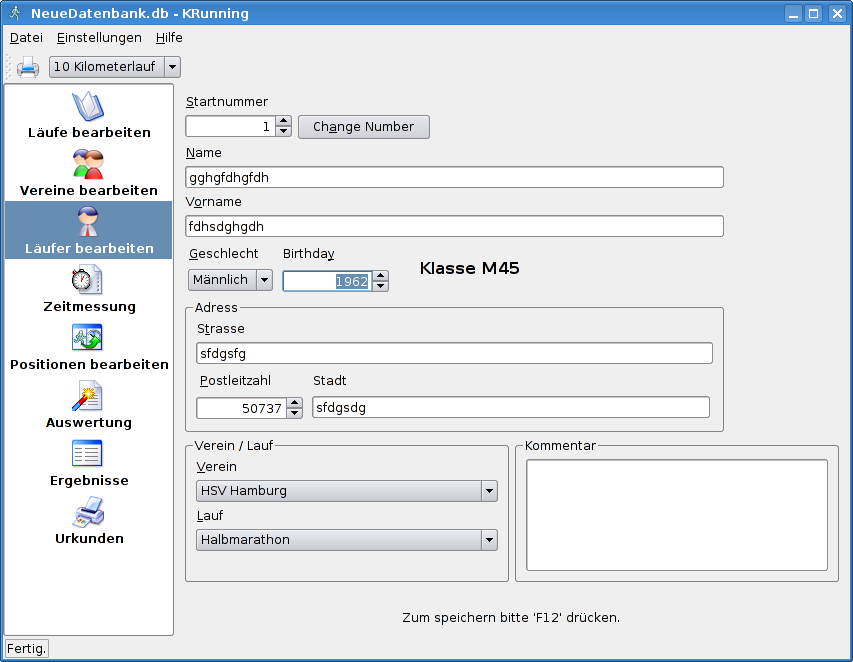
Task: Decrease the Birthday year
Action: tap(381, 286)
